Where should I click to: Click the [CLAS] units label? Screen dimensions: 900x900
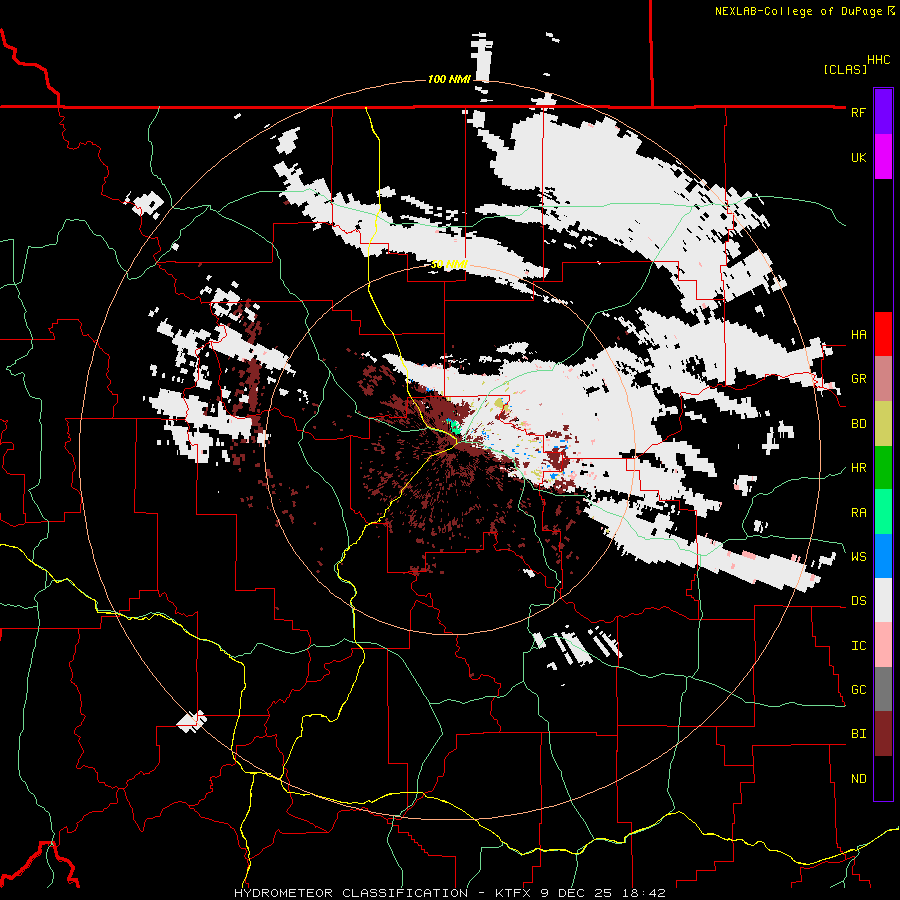coord(845,69)
